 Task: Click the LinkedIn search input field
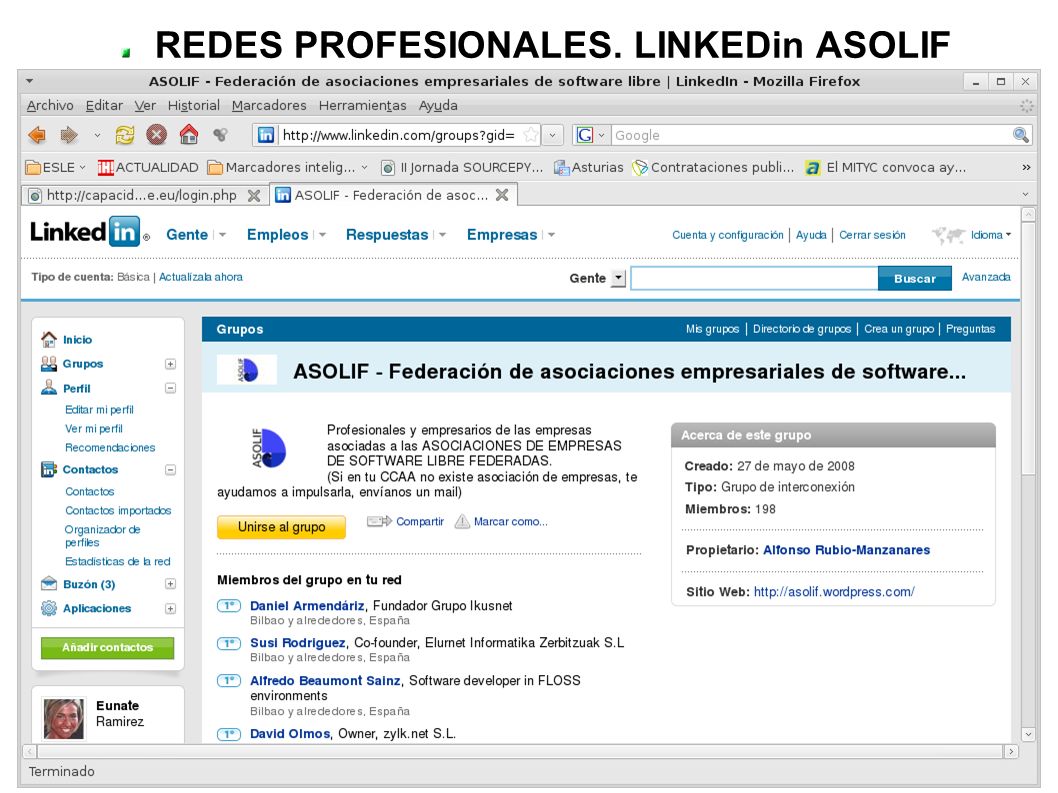[x=754, y=278]
